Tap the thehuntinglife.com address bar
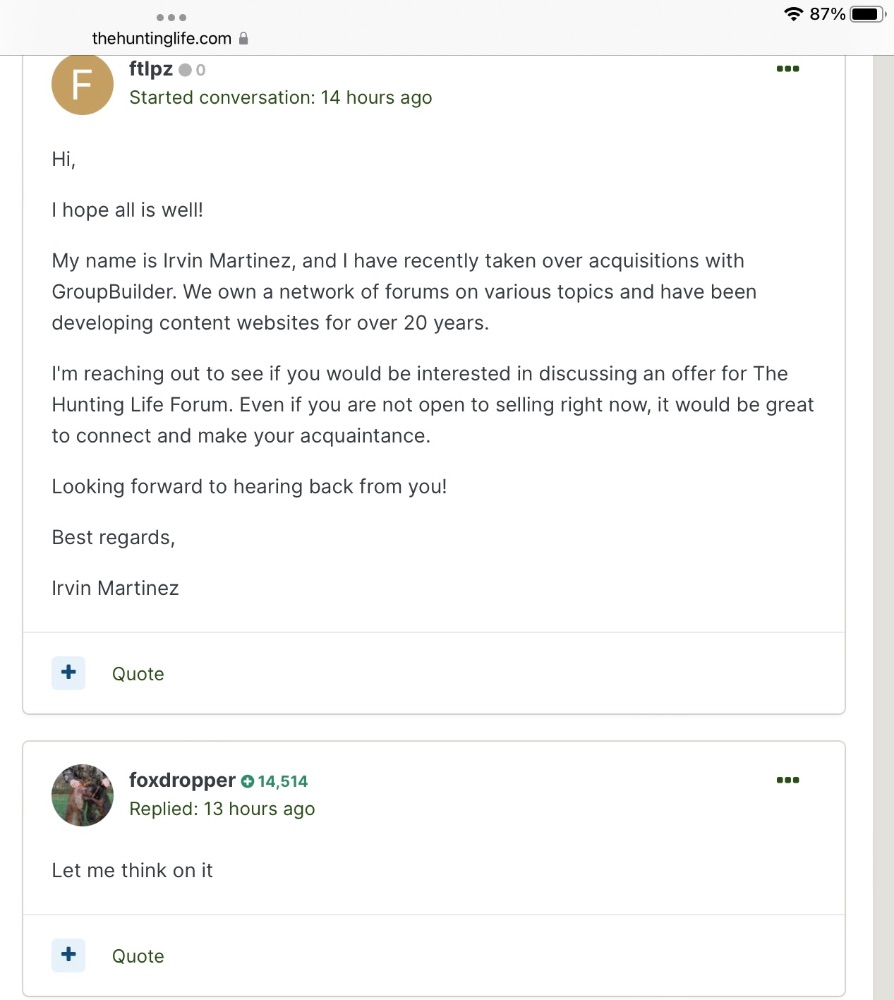This screenshot has width=894, height=1000. pyautogui.click(x=170, y=39)
